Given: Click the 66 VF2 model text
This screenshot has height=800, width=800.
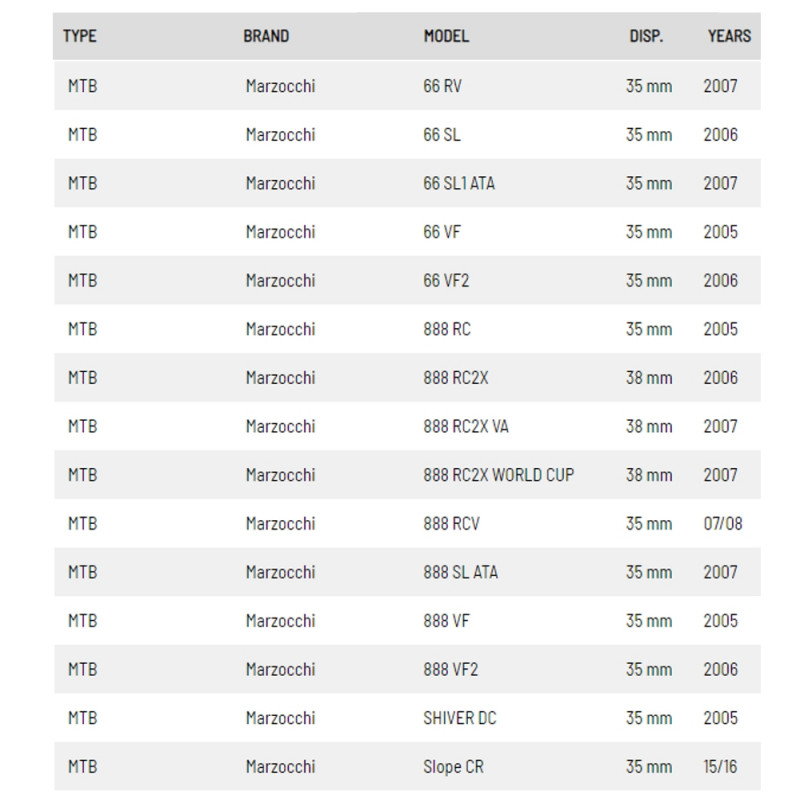Looking at the screenshot, I should [446, 281].
